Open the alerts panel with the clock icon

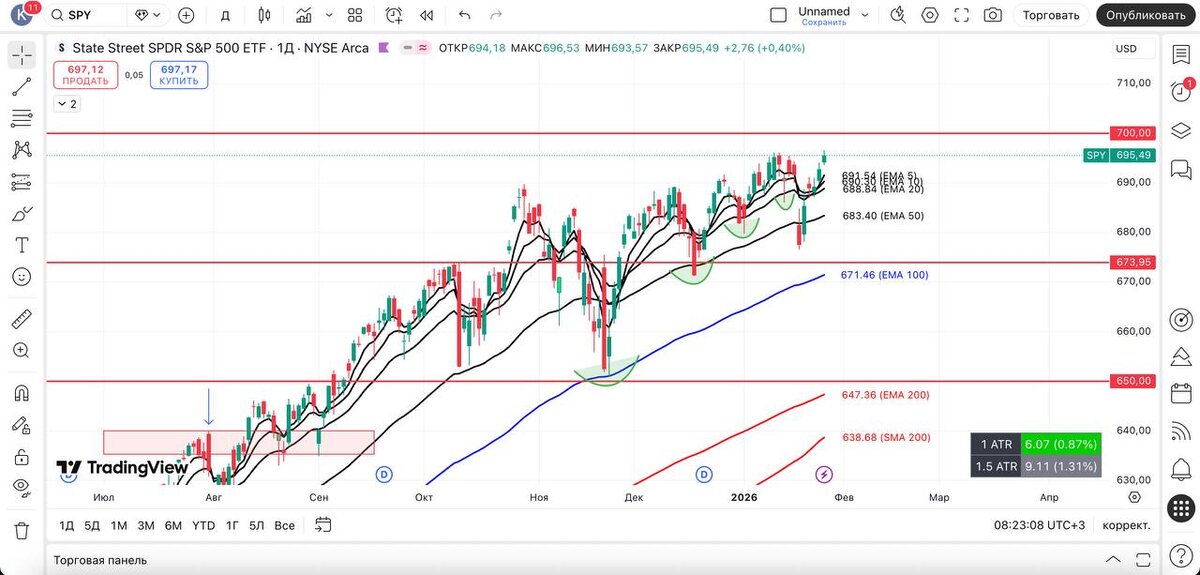coord(1181,90)
